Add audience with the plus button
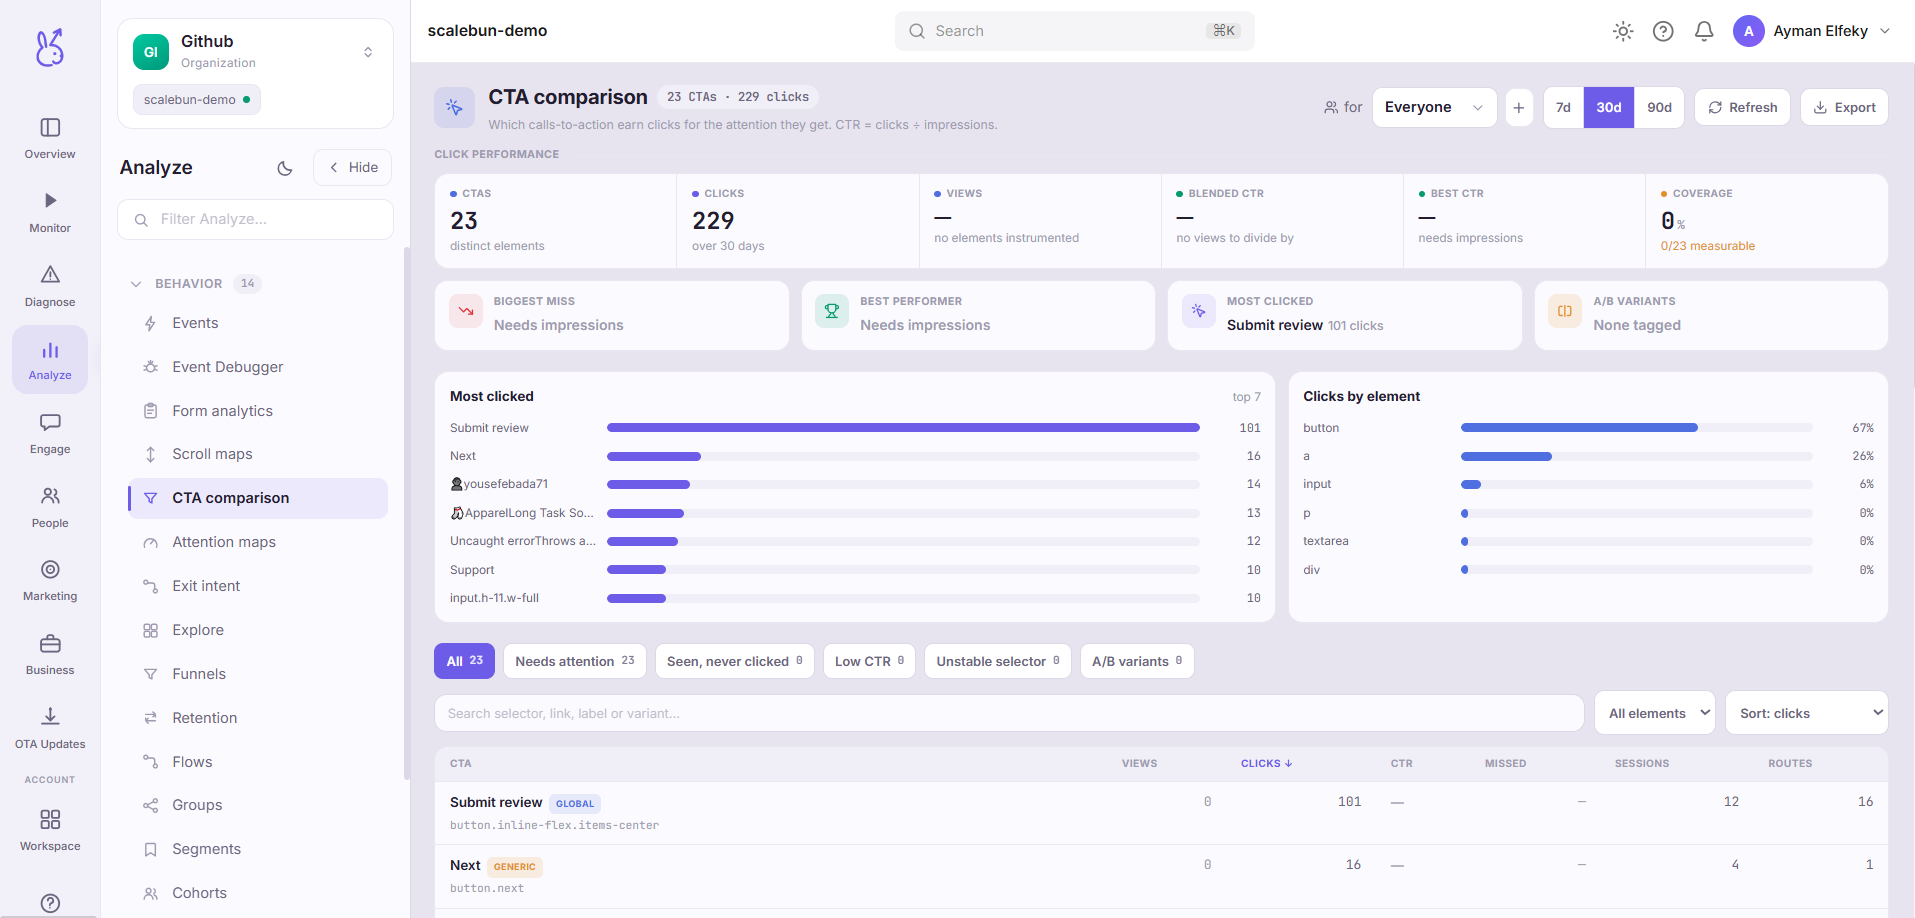 pos(1518,107)
